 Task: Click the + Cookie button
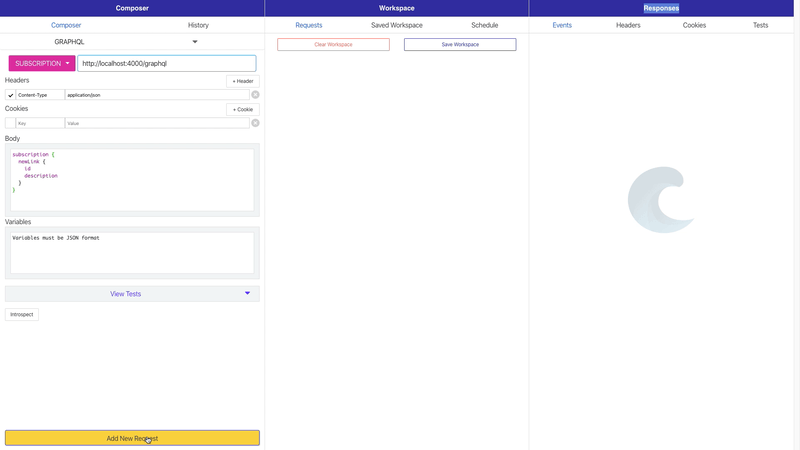tap(243, 109)
